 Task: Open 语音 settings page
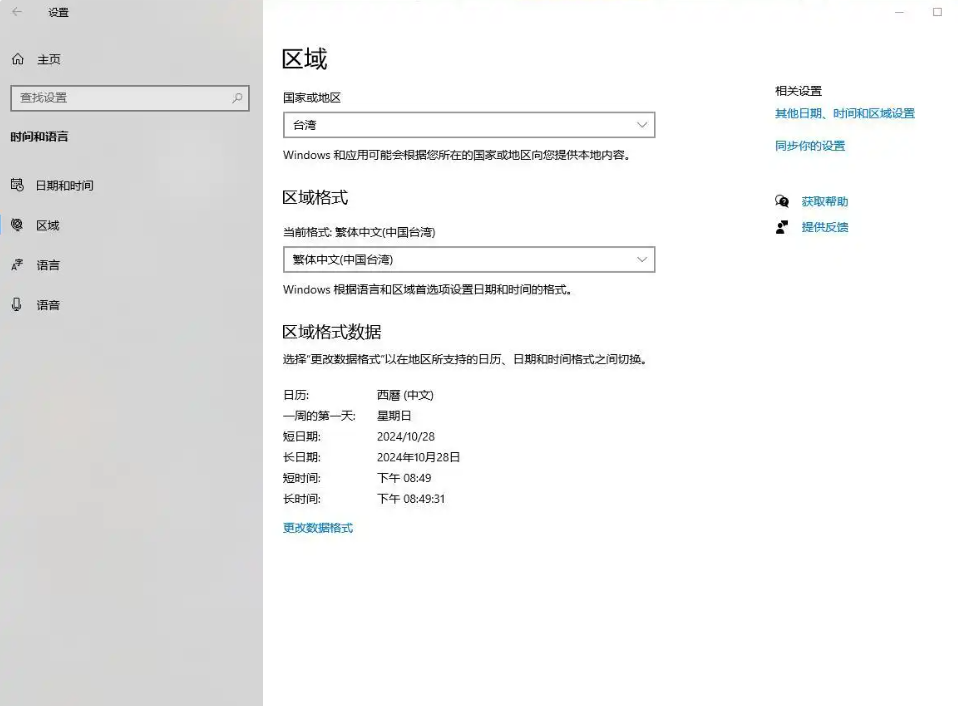click(x=48, y=305)
